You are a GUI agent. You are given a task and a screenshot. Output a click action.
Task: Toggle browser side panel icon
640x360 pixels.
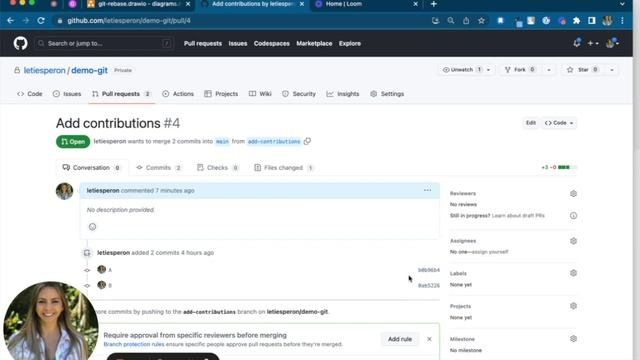[592, 20]
